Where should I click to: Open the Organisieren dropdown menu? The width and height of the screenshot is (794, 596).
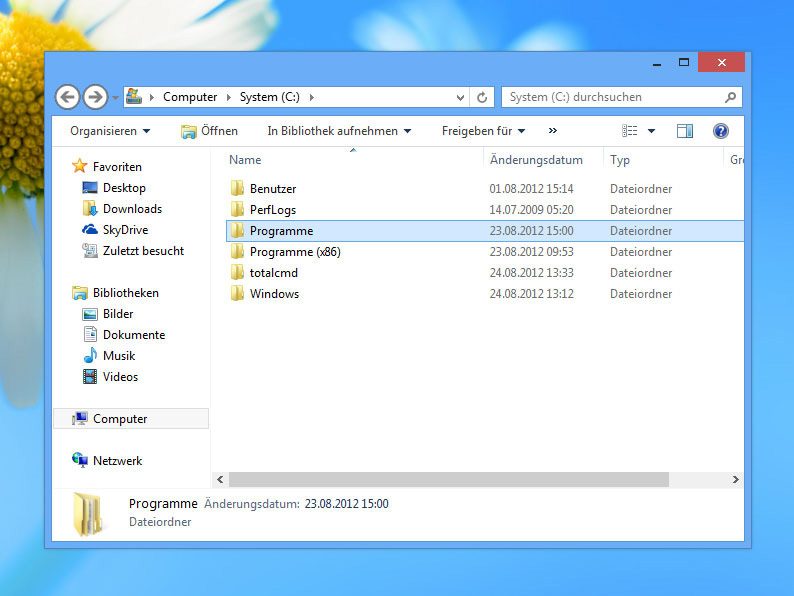tap(110, 131)
